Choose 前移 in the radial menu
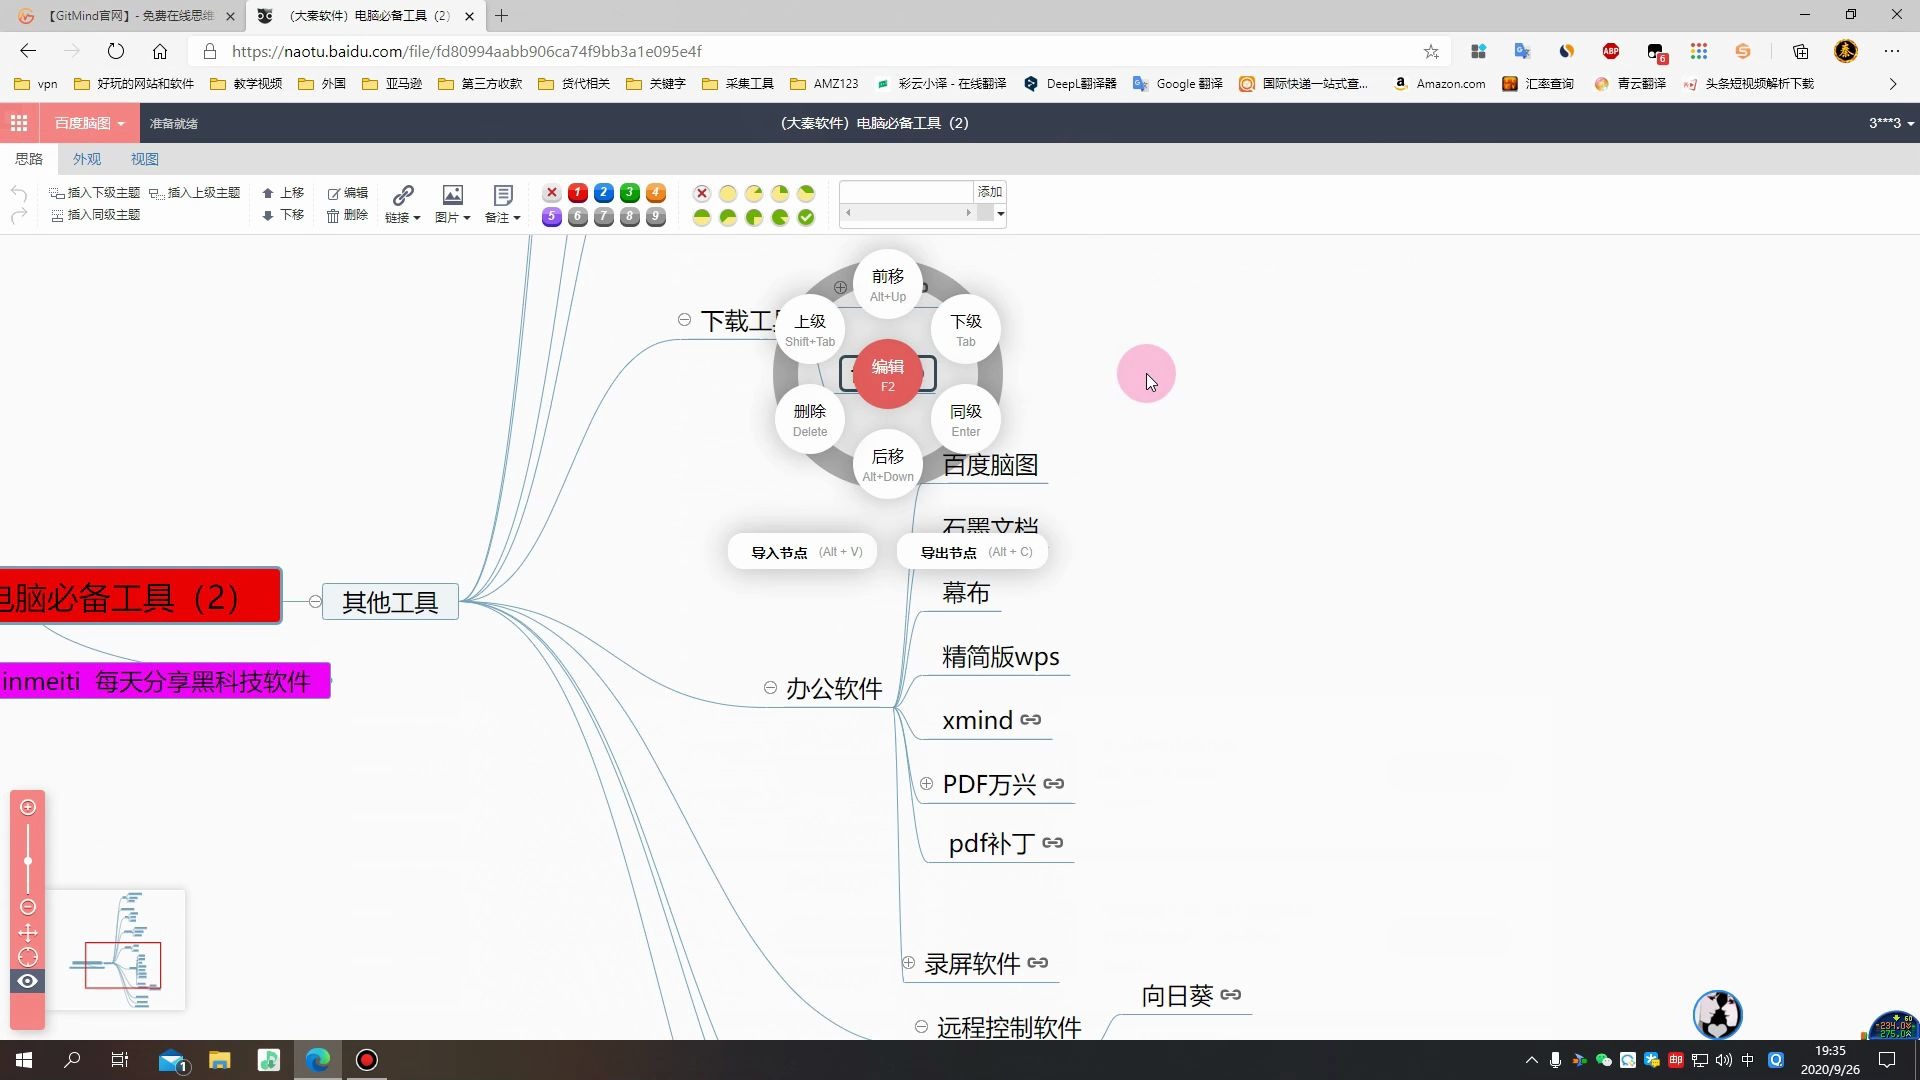 coord(888,284)
